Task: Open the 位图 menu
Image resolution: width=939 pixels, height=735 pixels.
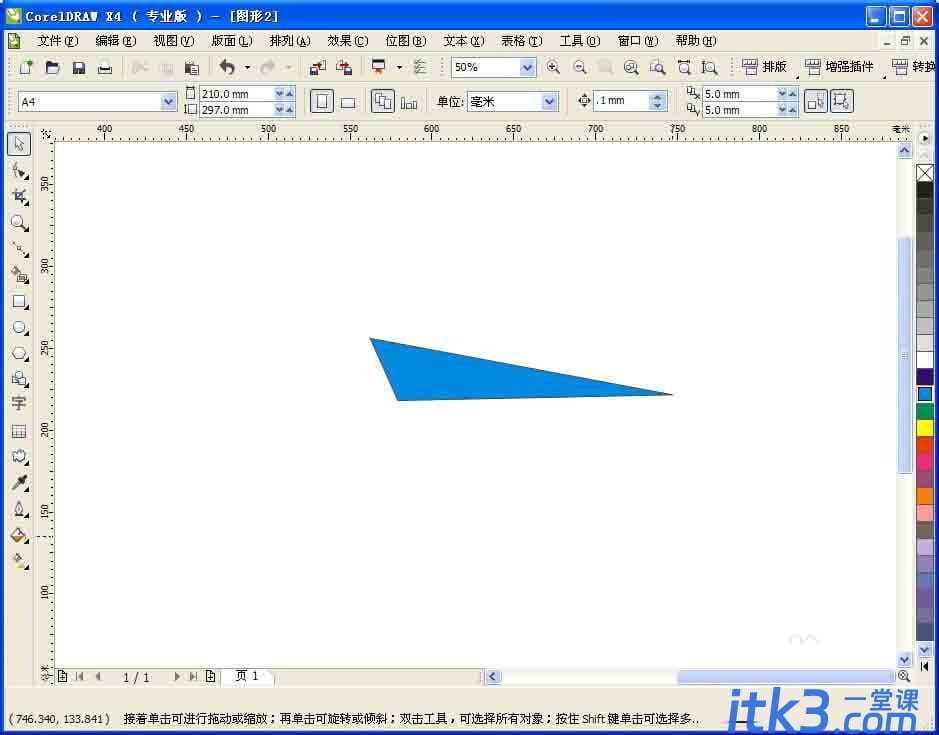Action: [406, 41]
